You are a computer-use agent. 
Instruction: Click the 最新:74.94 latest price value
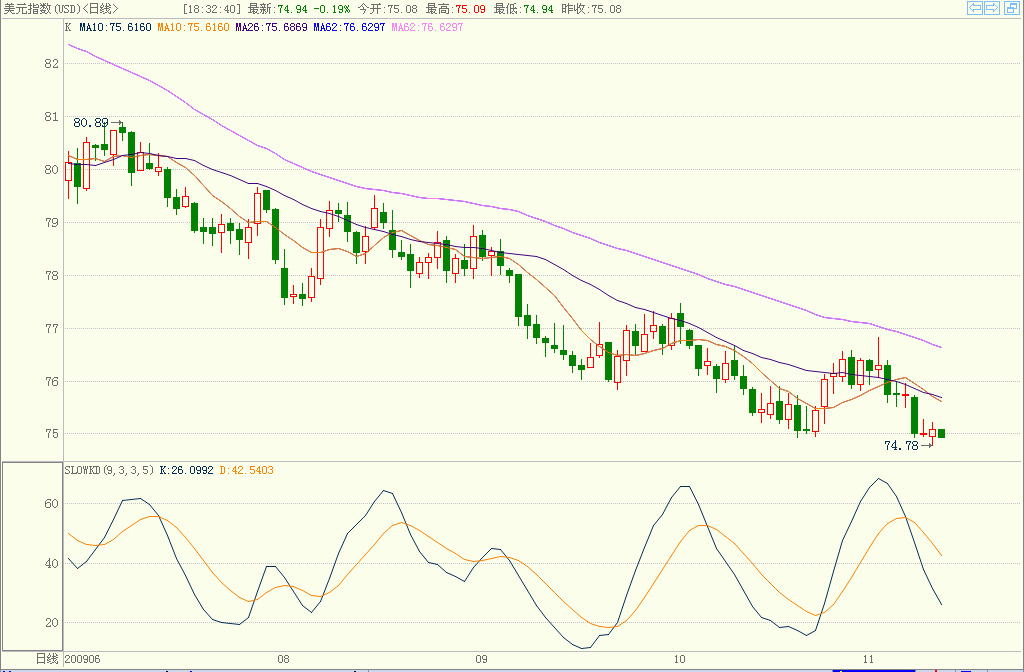[278, 9]
